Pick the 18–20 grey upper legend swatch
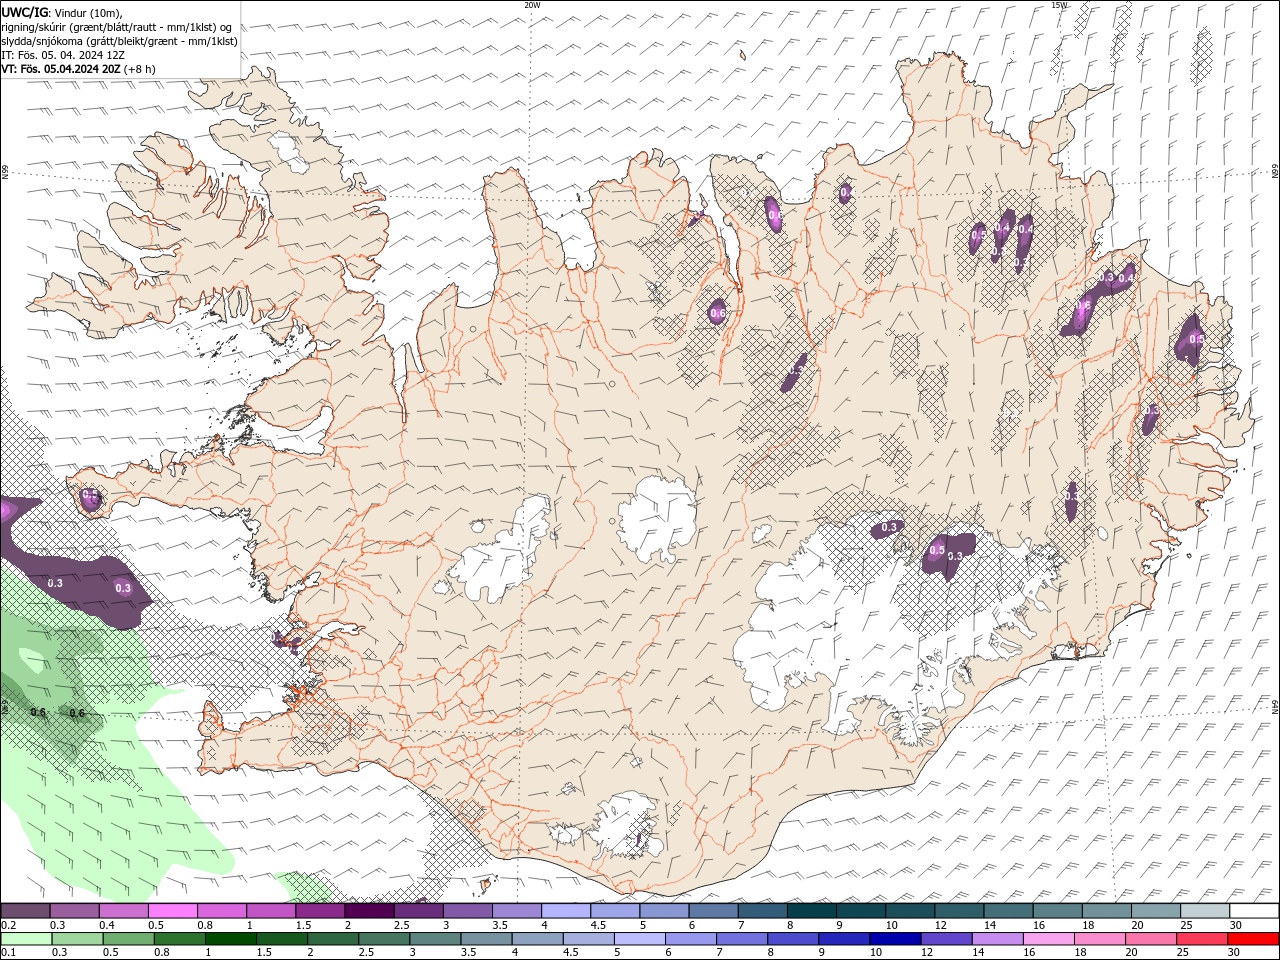This screenshot has height=960, width=1280. click(x=1107, y=911)
